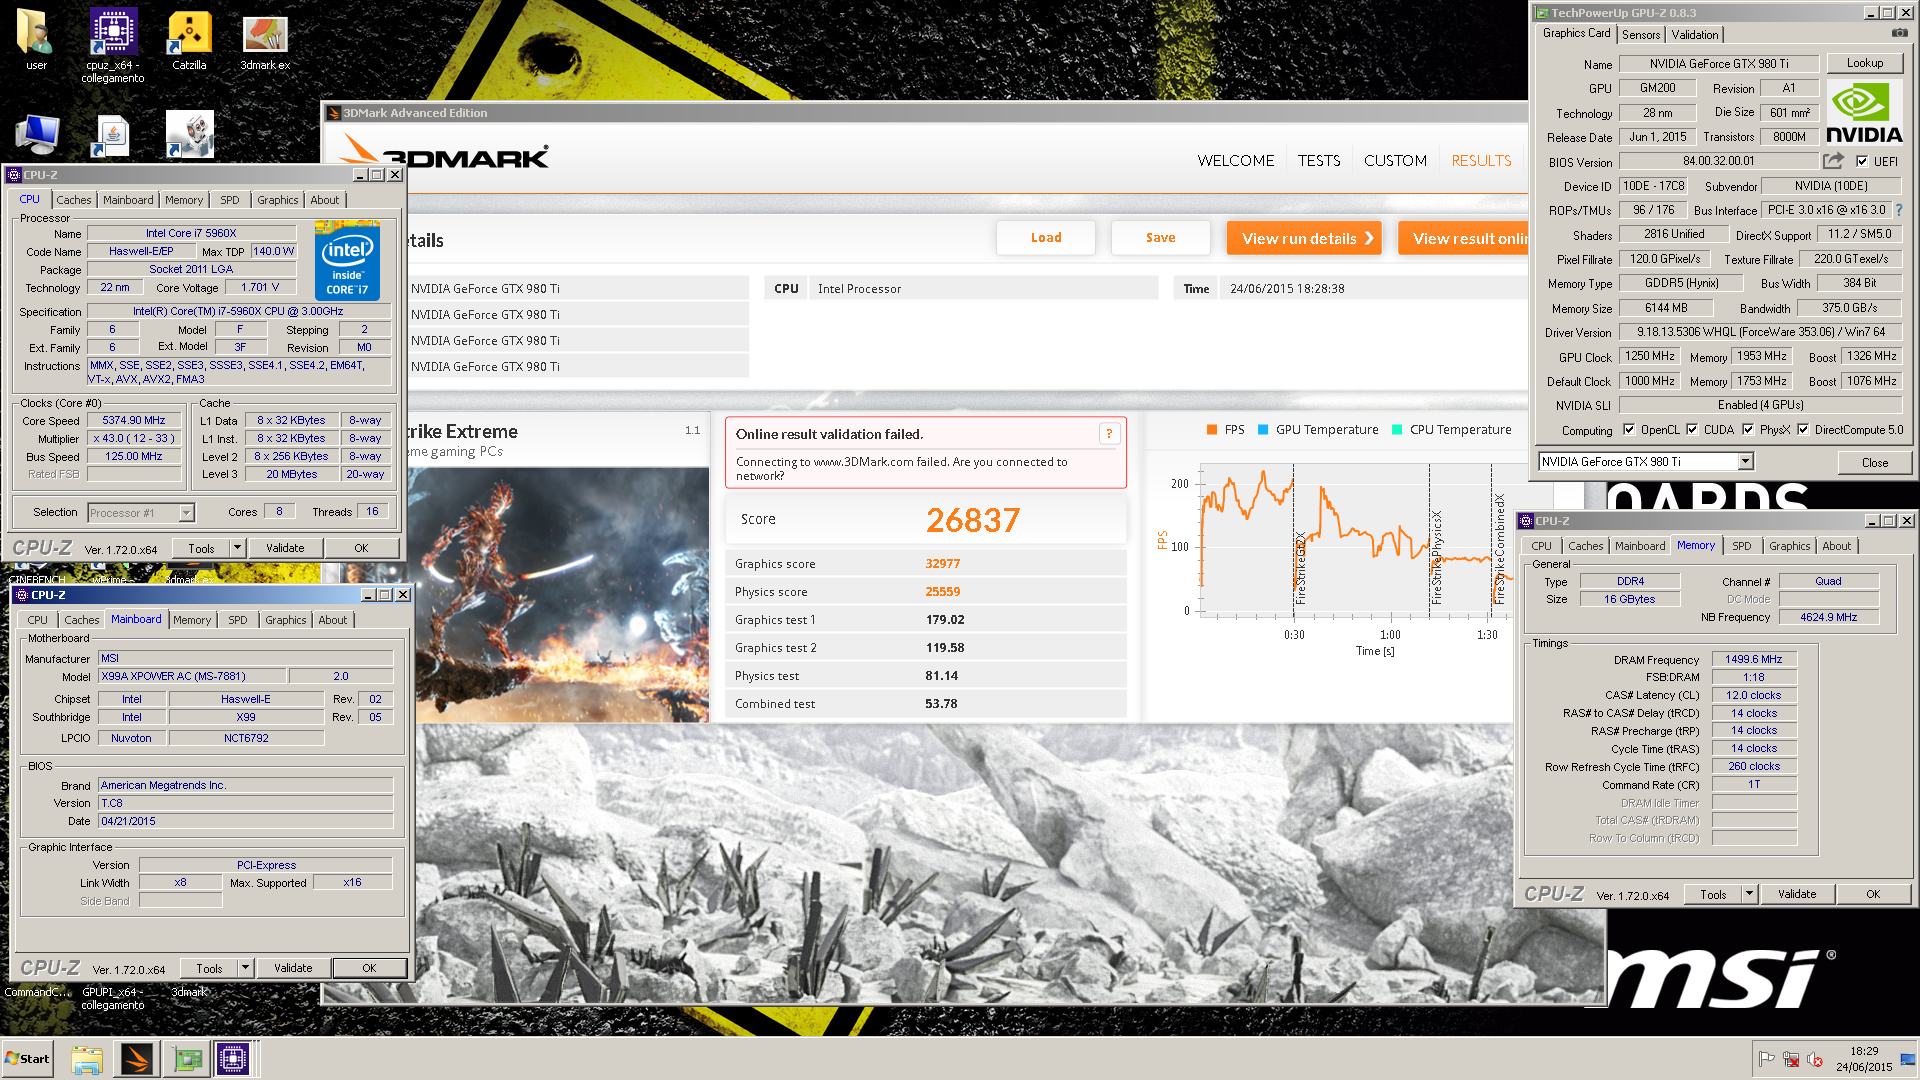The height and width of the screenshot is (1080, 1920).
Task: Toggle the UEFI checkbox in GPU-Z
Action: (1862, 161)
